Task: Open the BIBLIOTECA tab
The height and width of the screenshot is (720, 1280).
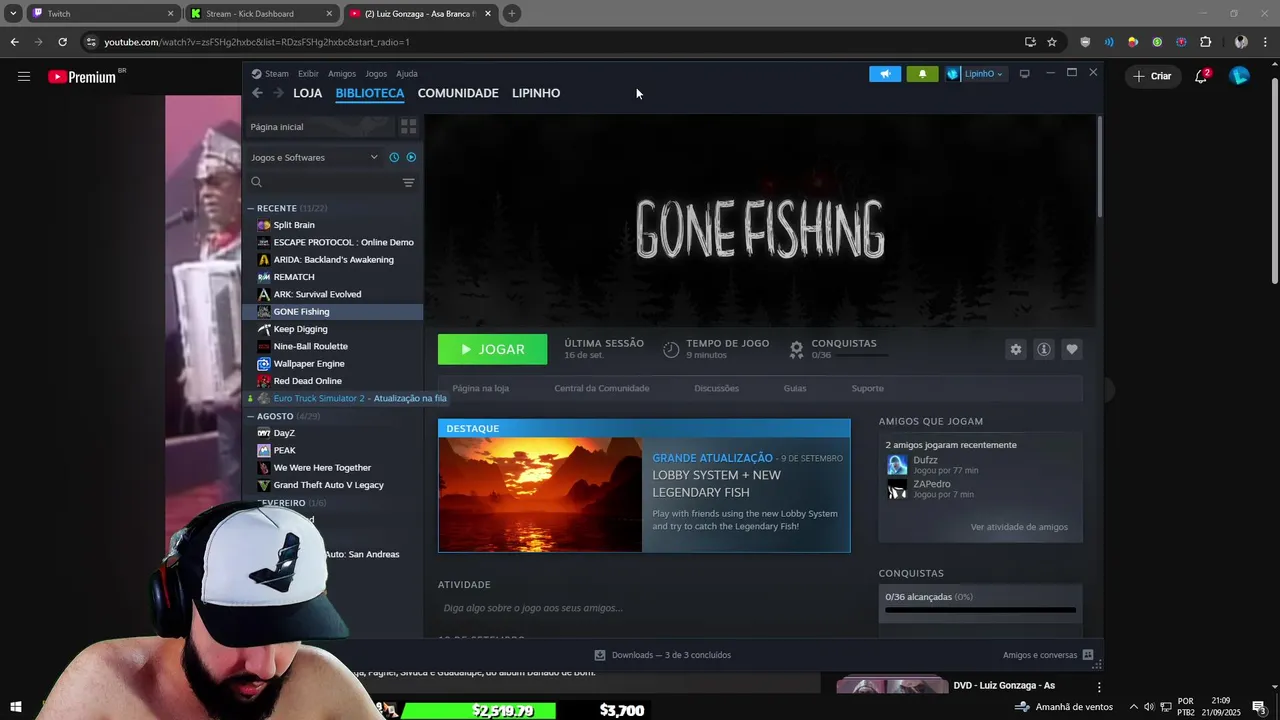Action: 370,93
